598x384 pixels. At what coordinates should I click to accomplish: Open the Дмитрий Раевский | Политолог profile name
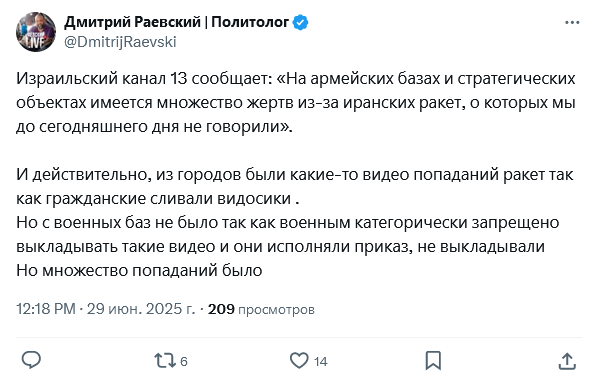click(176, 22)
